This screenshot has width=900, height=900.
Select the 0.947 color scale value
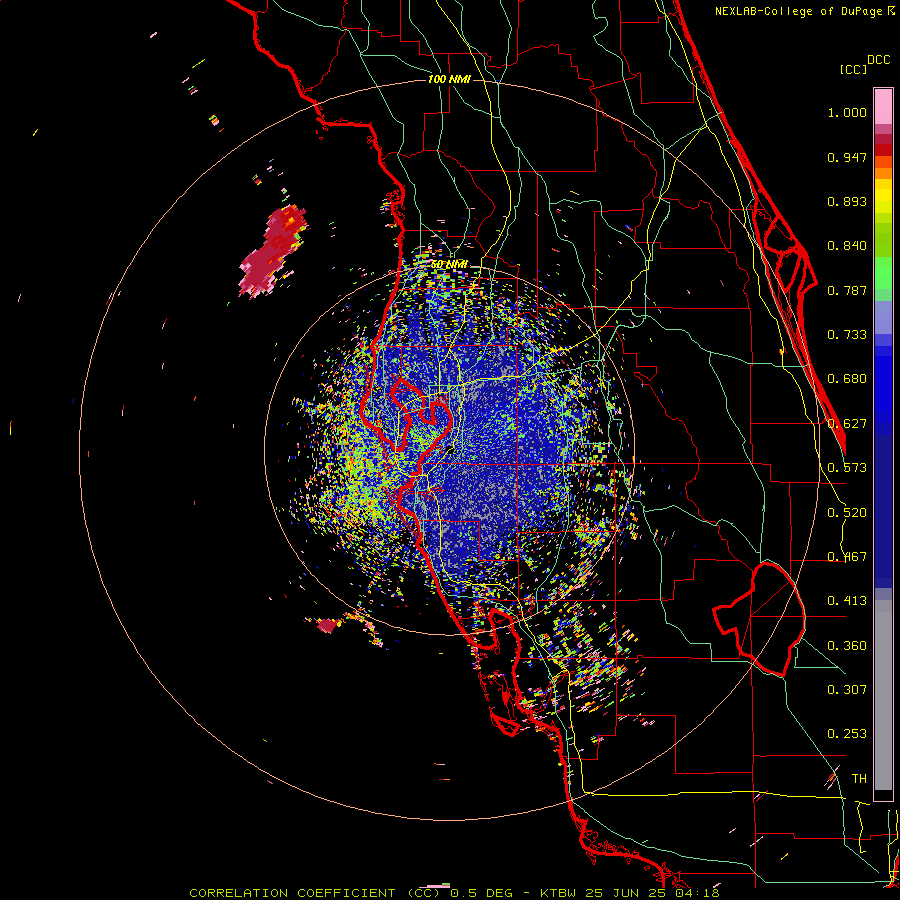(x=847, y=157)
